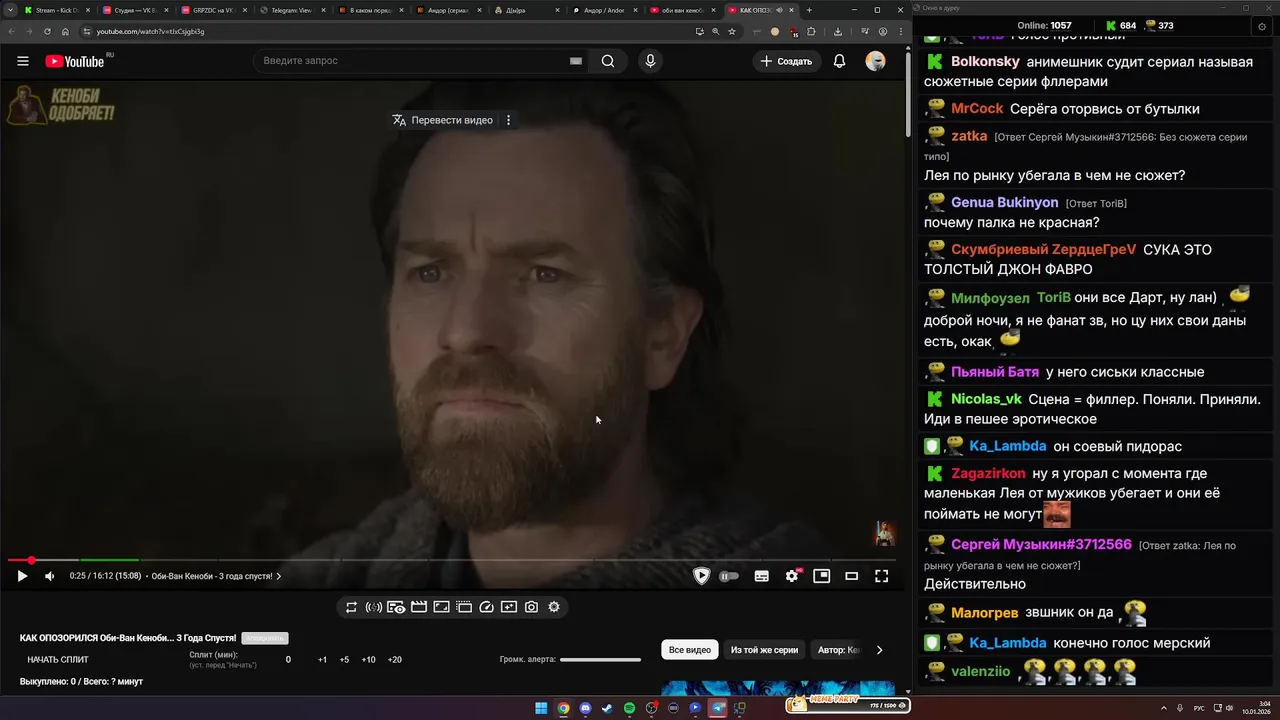Open Steam from taskbar
The height and width of the screenshot is (720, 1280).
pos(607,708)
